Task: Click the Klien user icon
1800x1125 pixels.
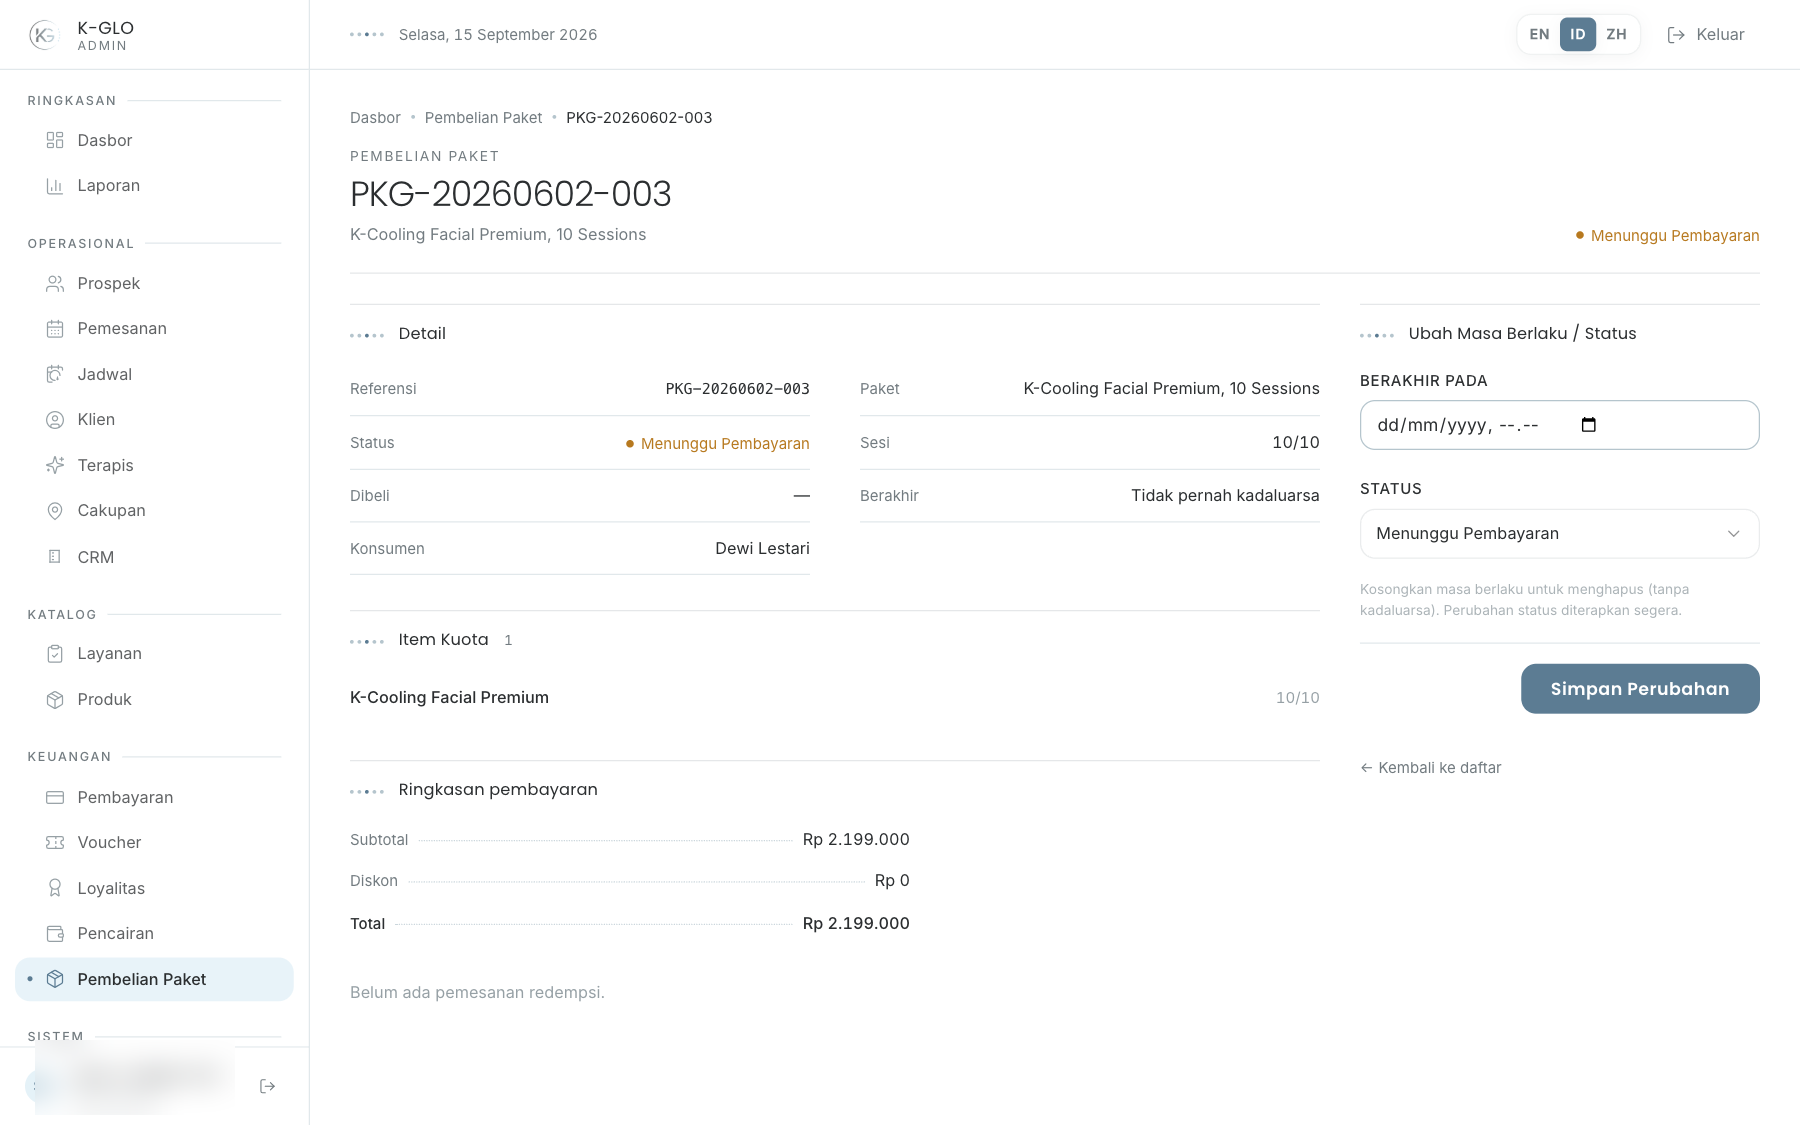Action: [55, 420]
